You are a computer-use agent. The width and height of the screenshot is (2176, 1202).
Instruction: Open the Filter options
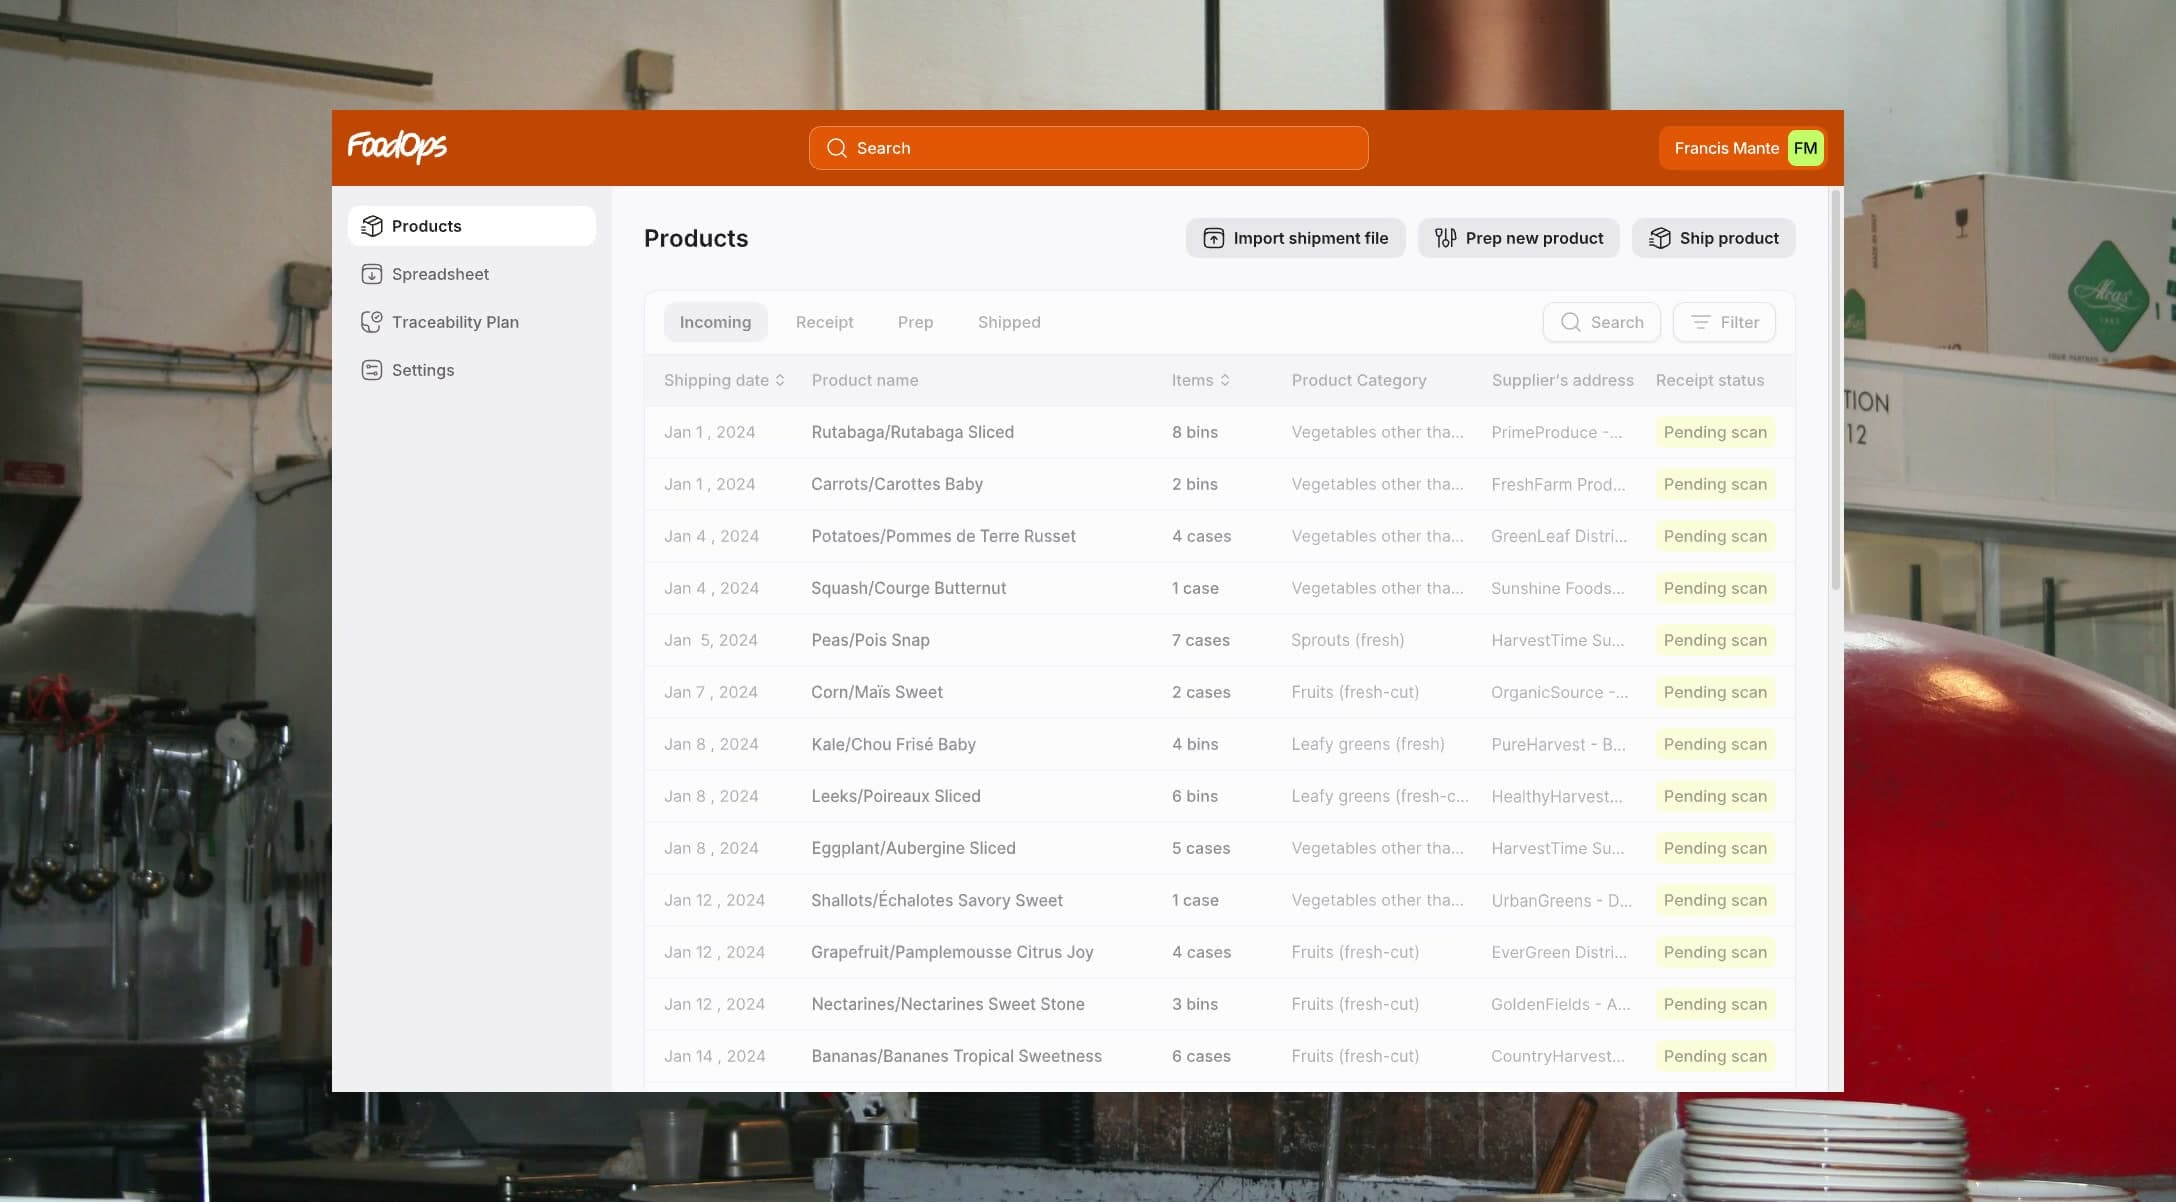[1724, 322]
